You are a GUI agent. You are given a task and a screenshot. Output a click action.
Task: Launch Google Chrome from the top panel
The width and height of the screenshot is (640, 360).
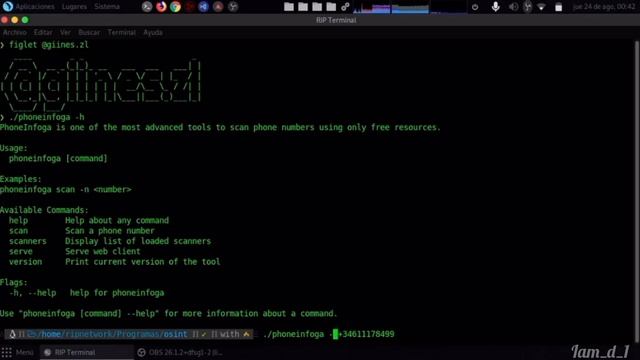(x=176, y=7)
